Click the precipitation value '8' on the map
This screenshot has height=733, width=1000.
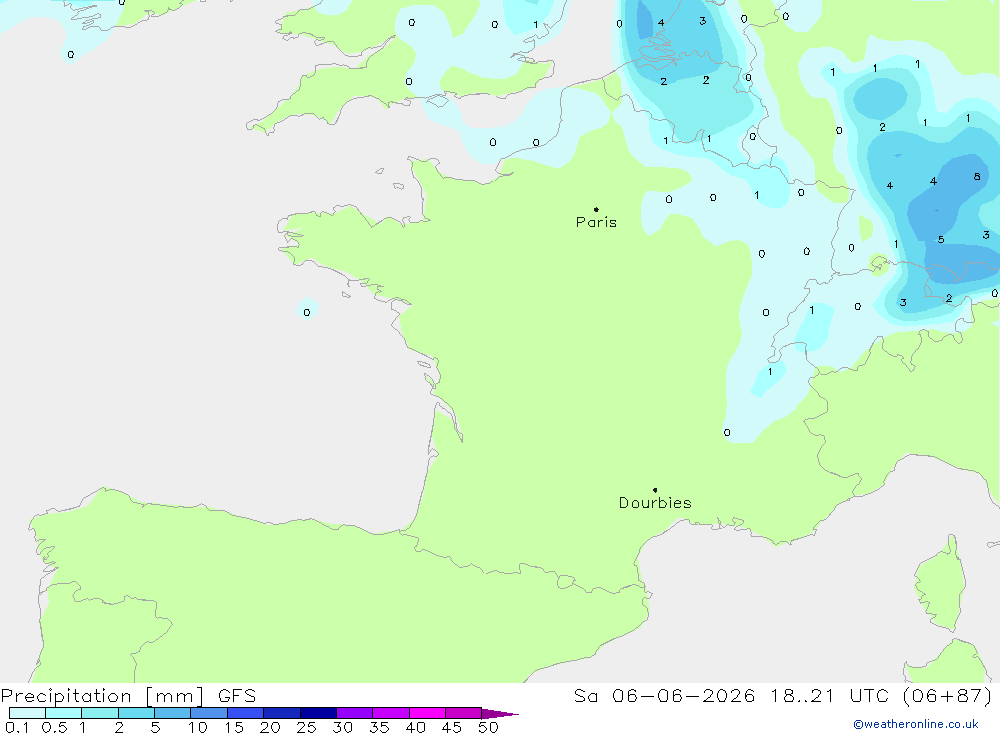(x=977, y=177)
